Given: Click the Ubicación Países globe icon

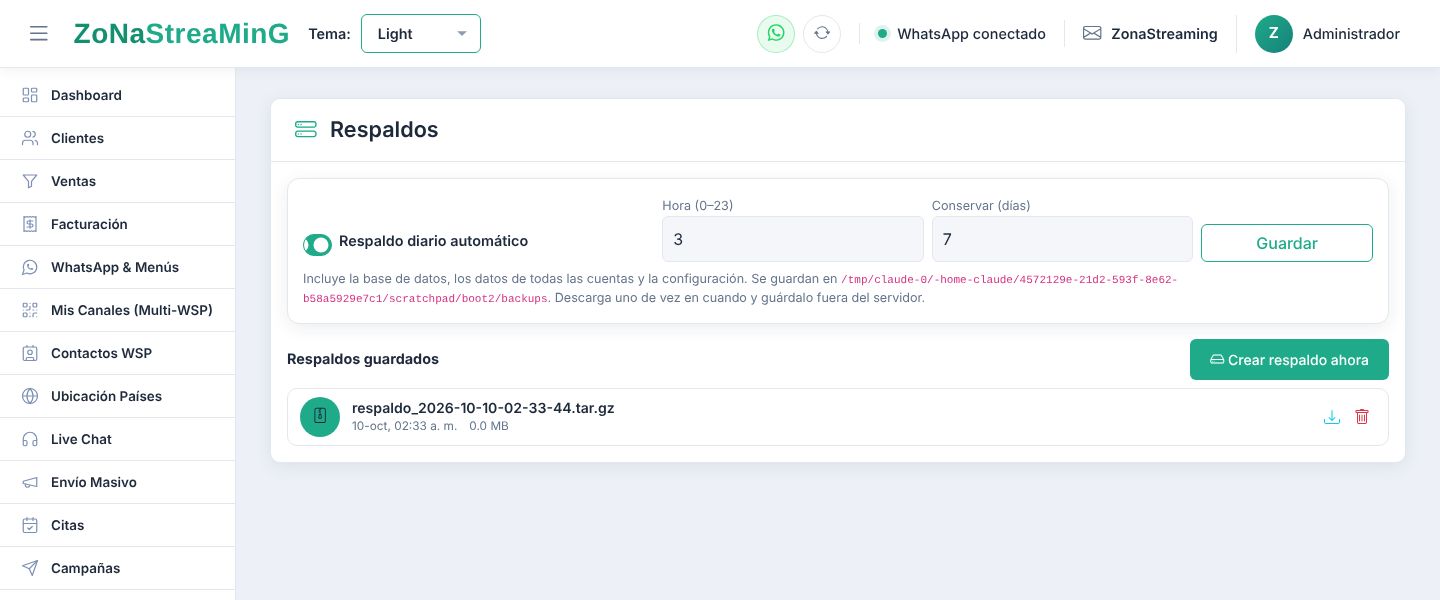Looking at the screenshot, I should [x=30, y=396].
